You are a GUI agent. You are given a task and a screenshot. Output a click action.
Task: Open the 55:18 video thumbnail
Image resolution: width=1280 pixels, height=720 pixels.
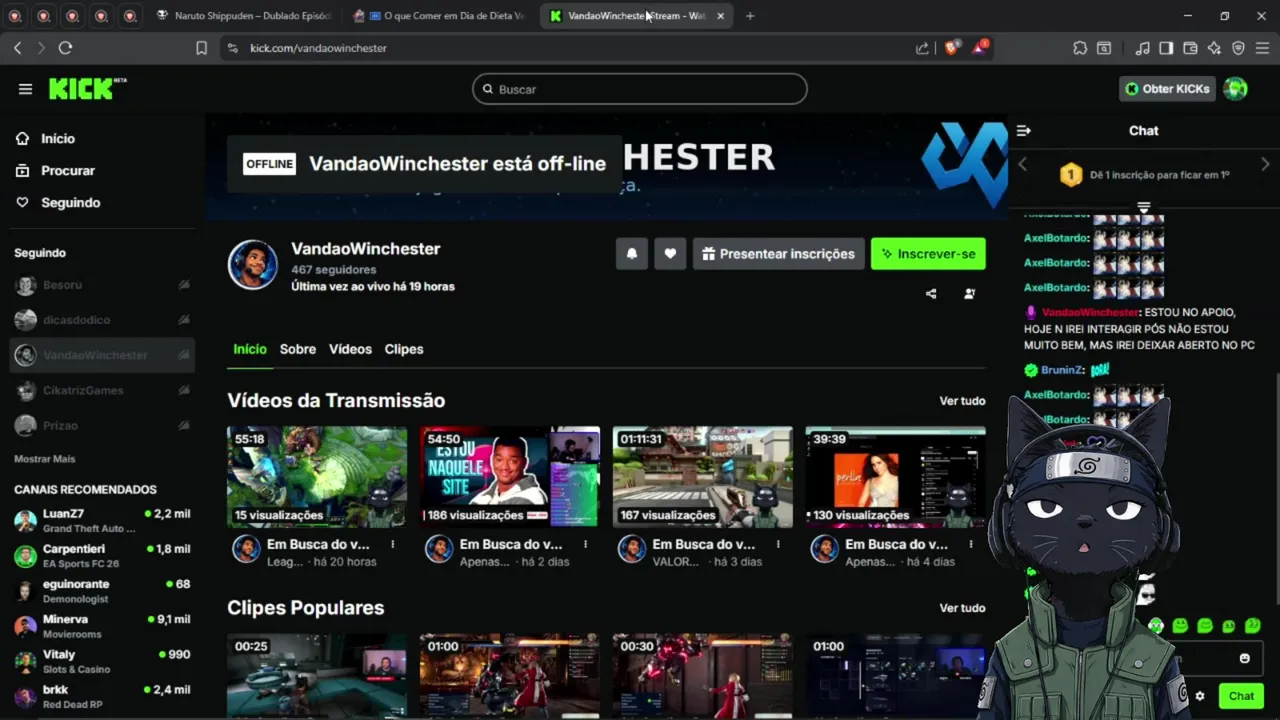[317, 477]
